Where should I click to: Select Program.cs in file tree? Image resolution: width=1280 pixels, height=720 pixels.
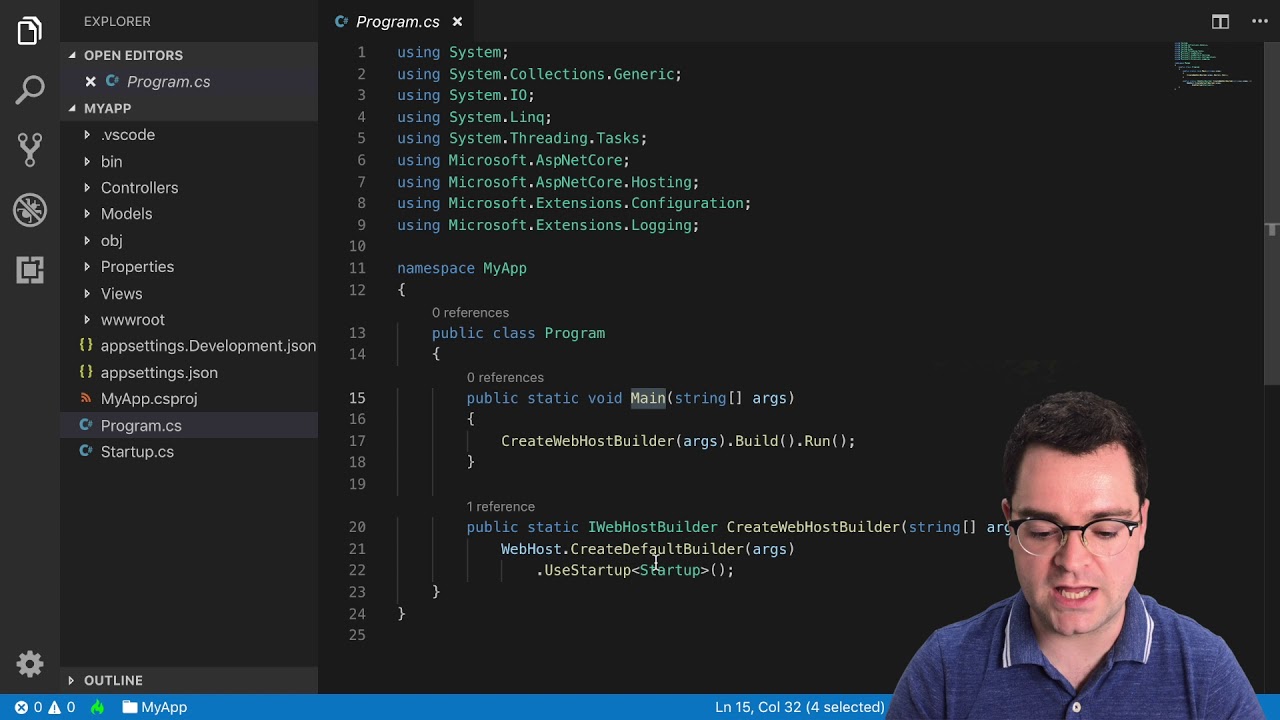pyautogui.click(x=189, y=425)
